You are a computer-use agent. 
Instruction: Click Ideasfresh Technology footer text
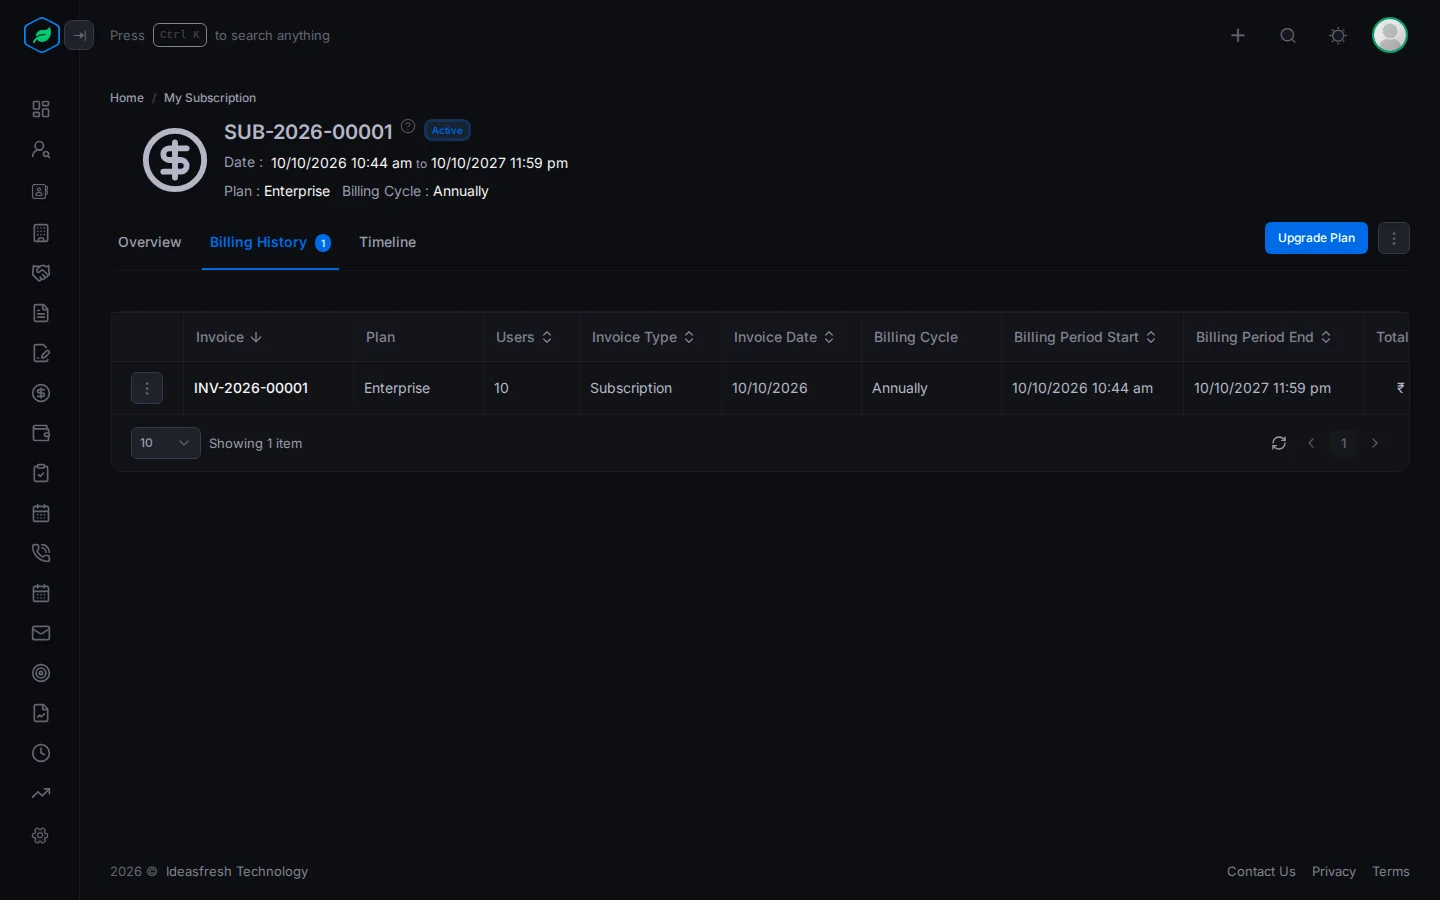(237, 872)
